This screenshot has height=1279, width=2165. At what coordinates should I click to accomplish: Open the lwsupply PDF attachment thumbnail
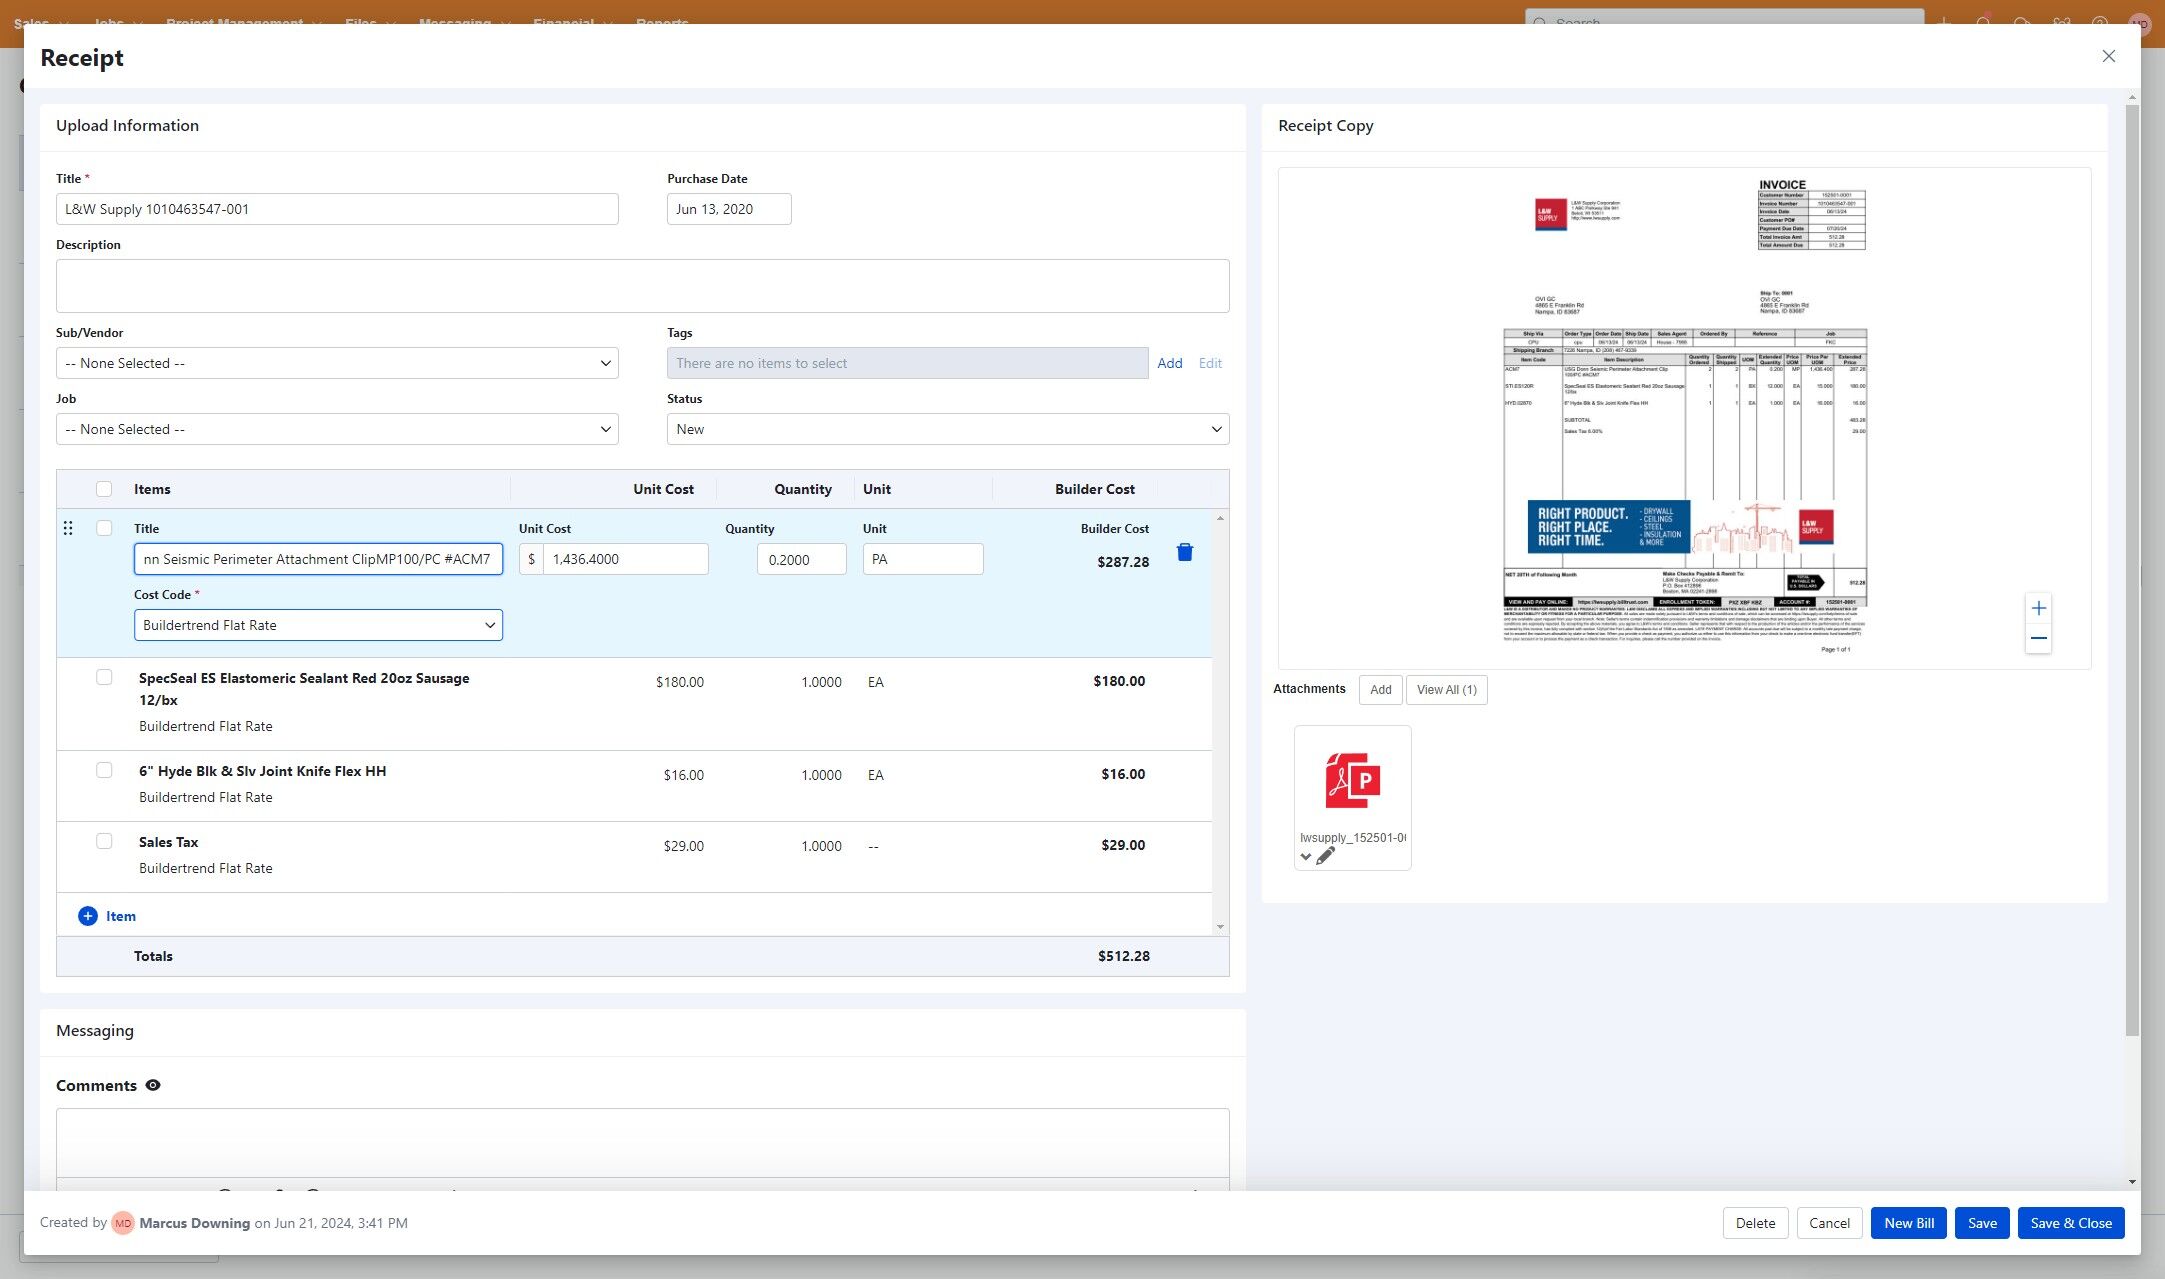tap(1352, 781)
